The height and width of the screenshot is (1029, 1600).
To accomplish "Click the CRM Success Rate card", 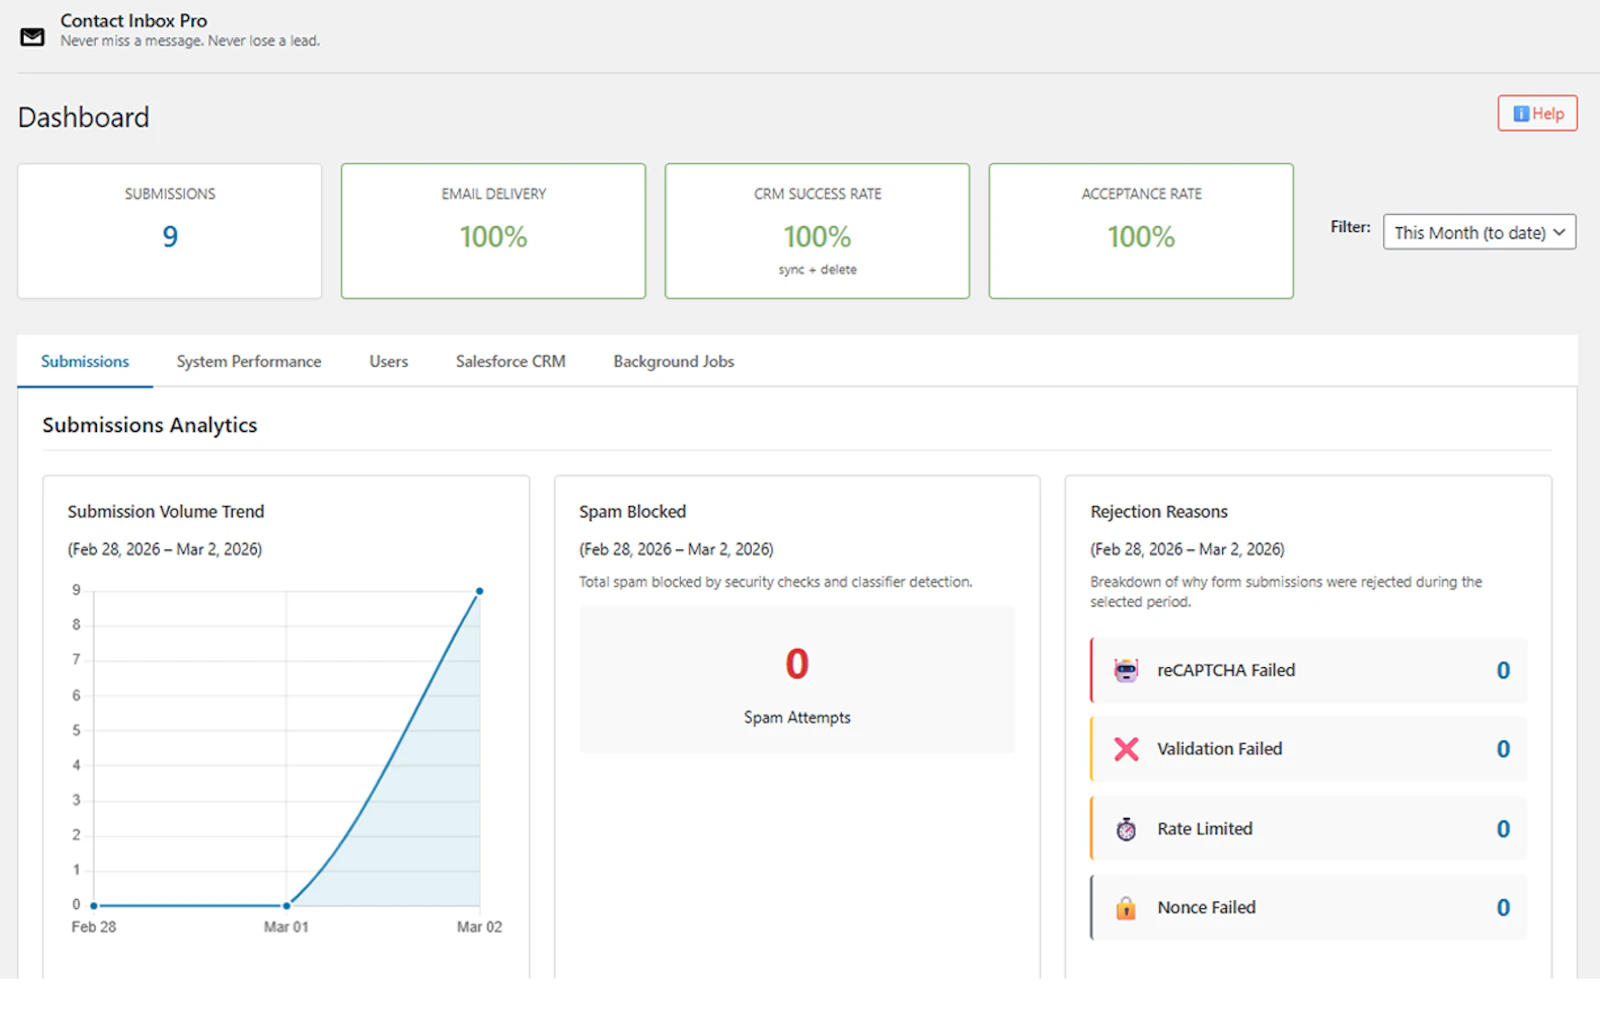I will (817, 231).
